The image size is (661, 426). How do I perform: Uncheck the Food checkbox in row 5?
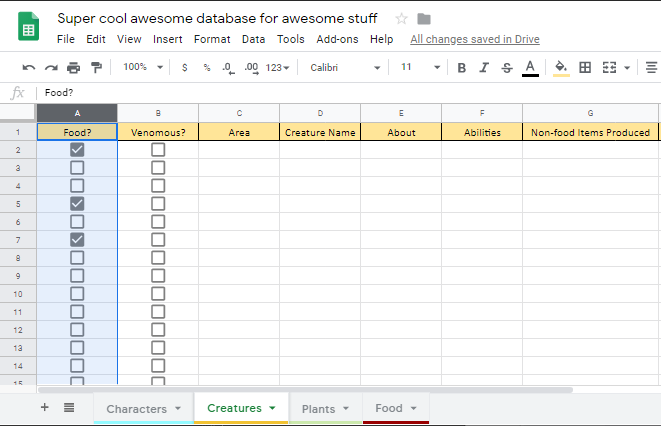(77, 204)
